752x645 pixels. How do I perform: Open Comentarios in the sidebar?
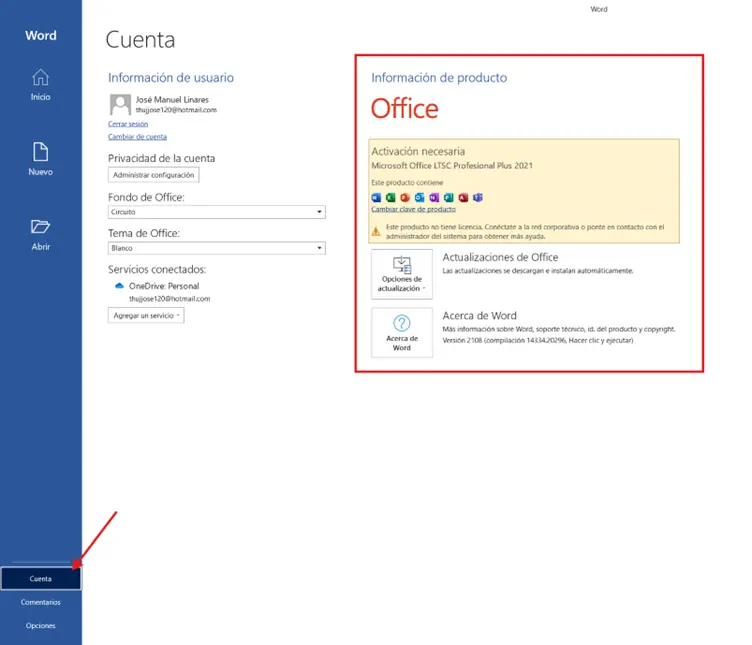coord(41,602)
